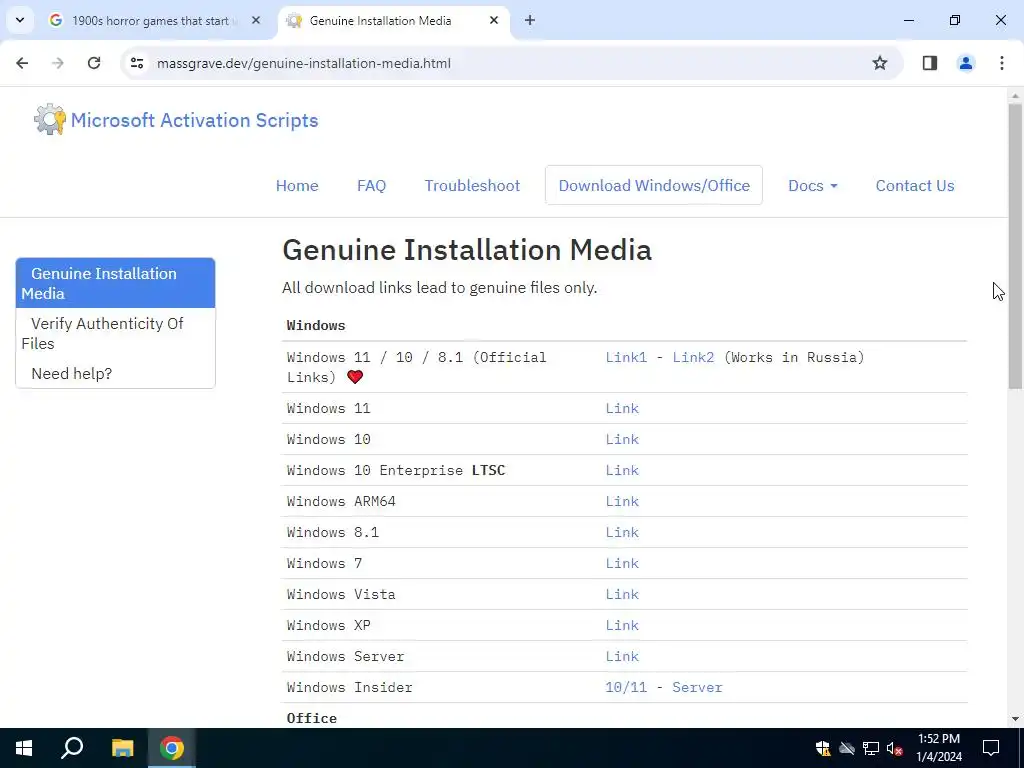Open network status tray icon
This screenshot has height=768, width=1024.
point(871,748)
